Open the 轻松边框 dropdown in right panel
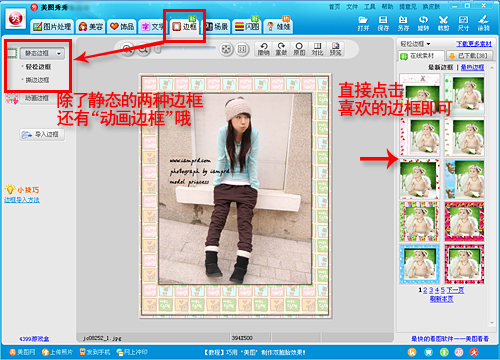This screenshot has width=500, height=360. click(x=415, y=44)
